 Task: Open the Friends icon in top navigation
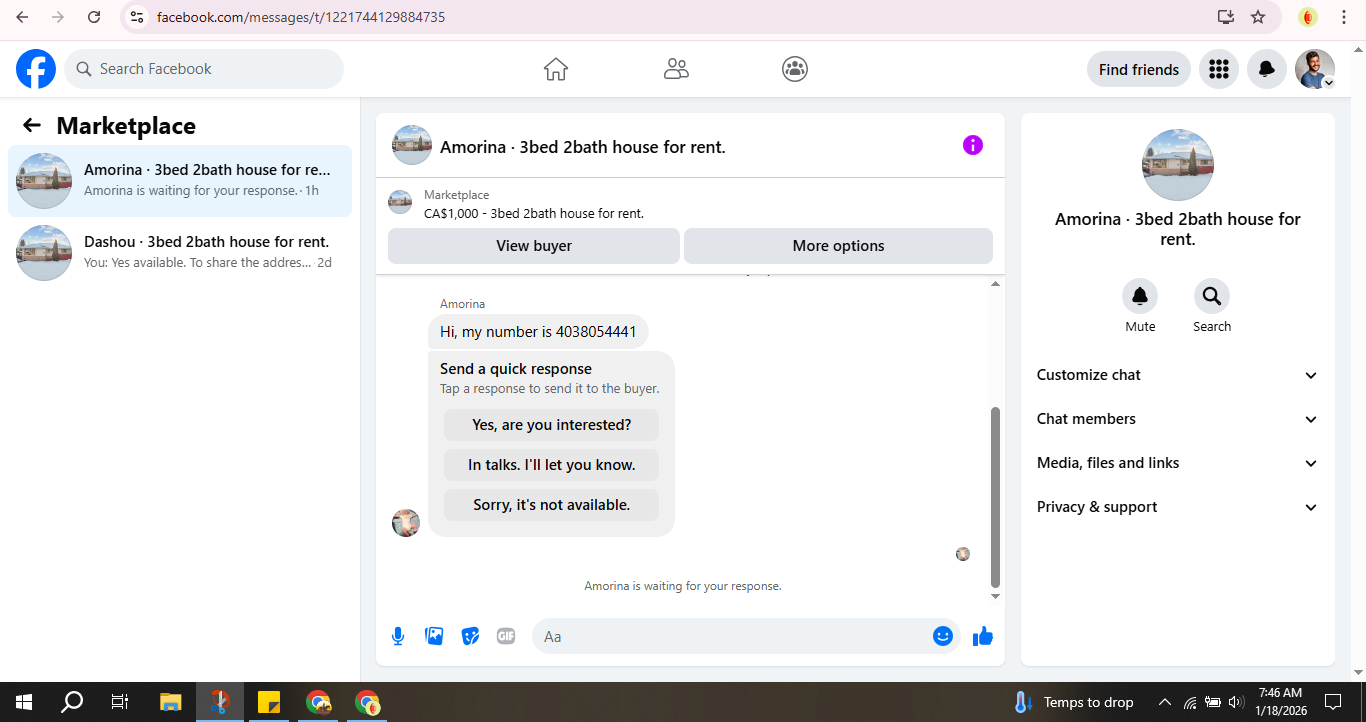pyautogui.click(x=676, y=69)
